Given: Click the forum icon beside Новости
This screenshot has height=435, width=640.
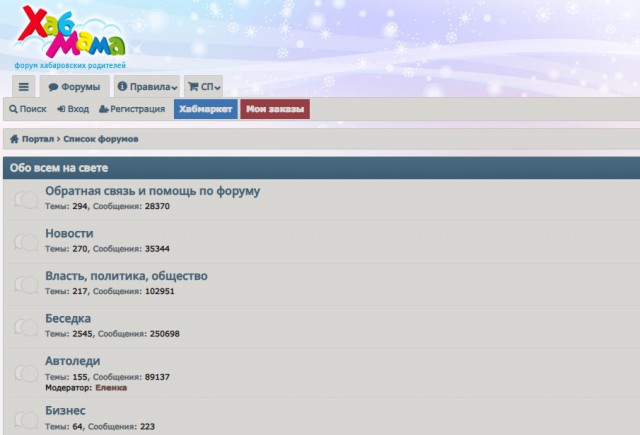Looking at the screenshot, I should click(x=26, y=242).
